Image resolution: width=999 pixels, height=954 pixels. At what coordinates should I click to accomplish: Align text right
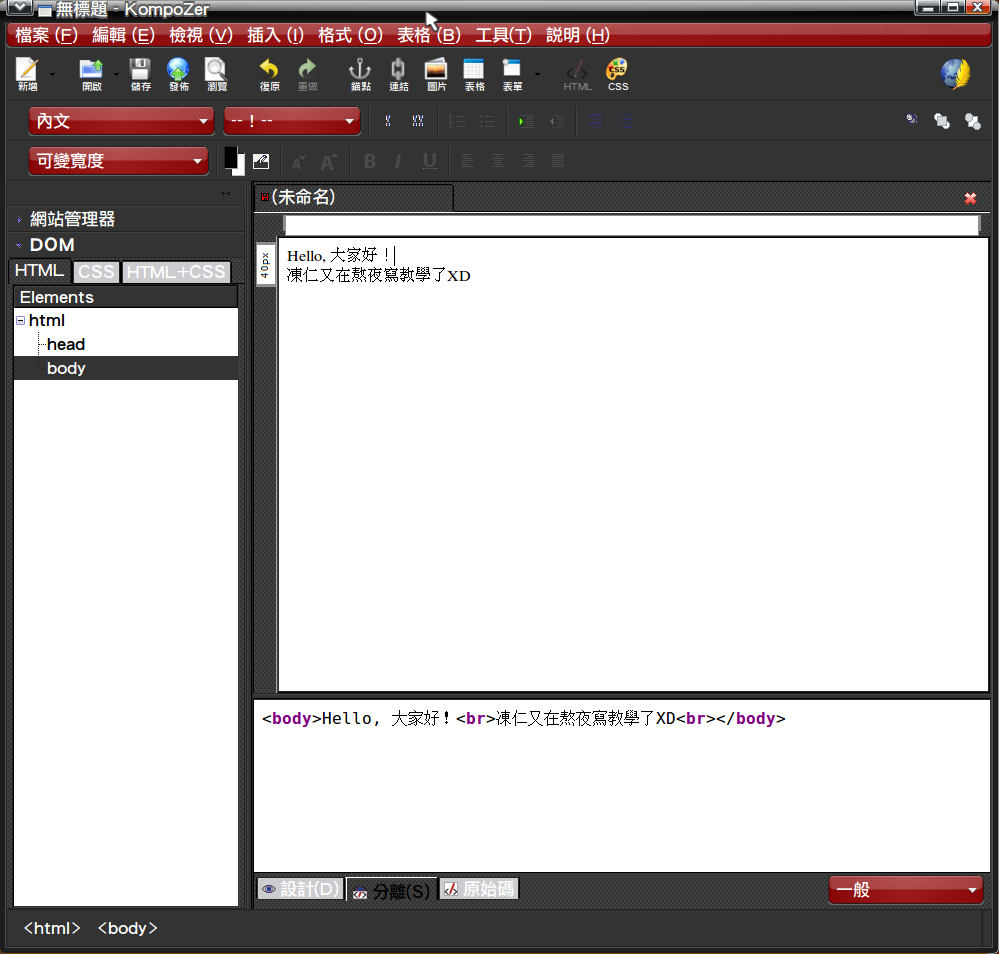528,161
